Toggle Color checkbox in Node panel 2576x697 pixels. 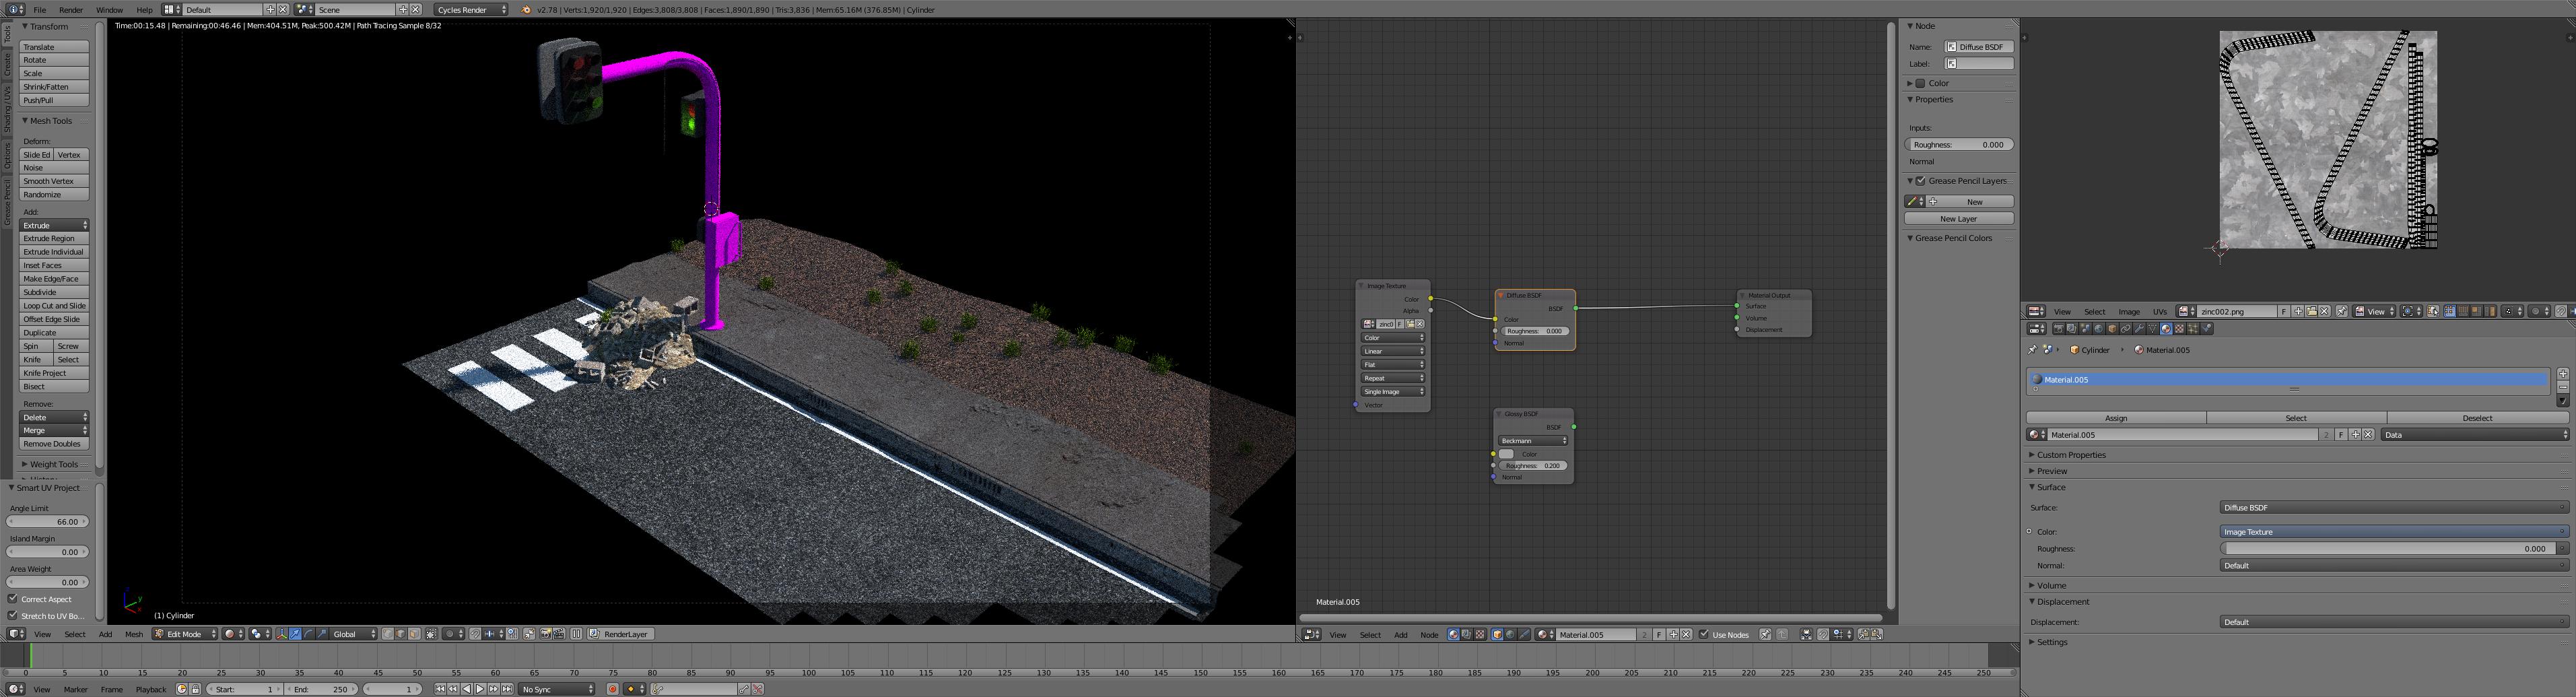1920,83
